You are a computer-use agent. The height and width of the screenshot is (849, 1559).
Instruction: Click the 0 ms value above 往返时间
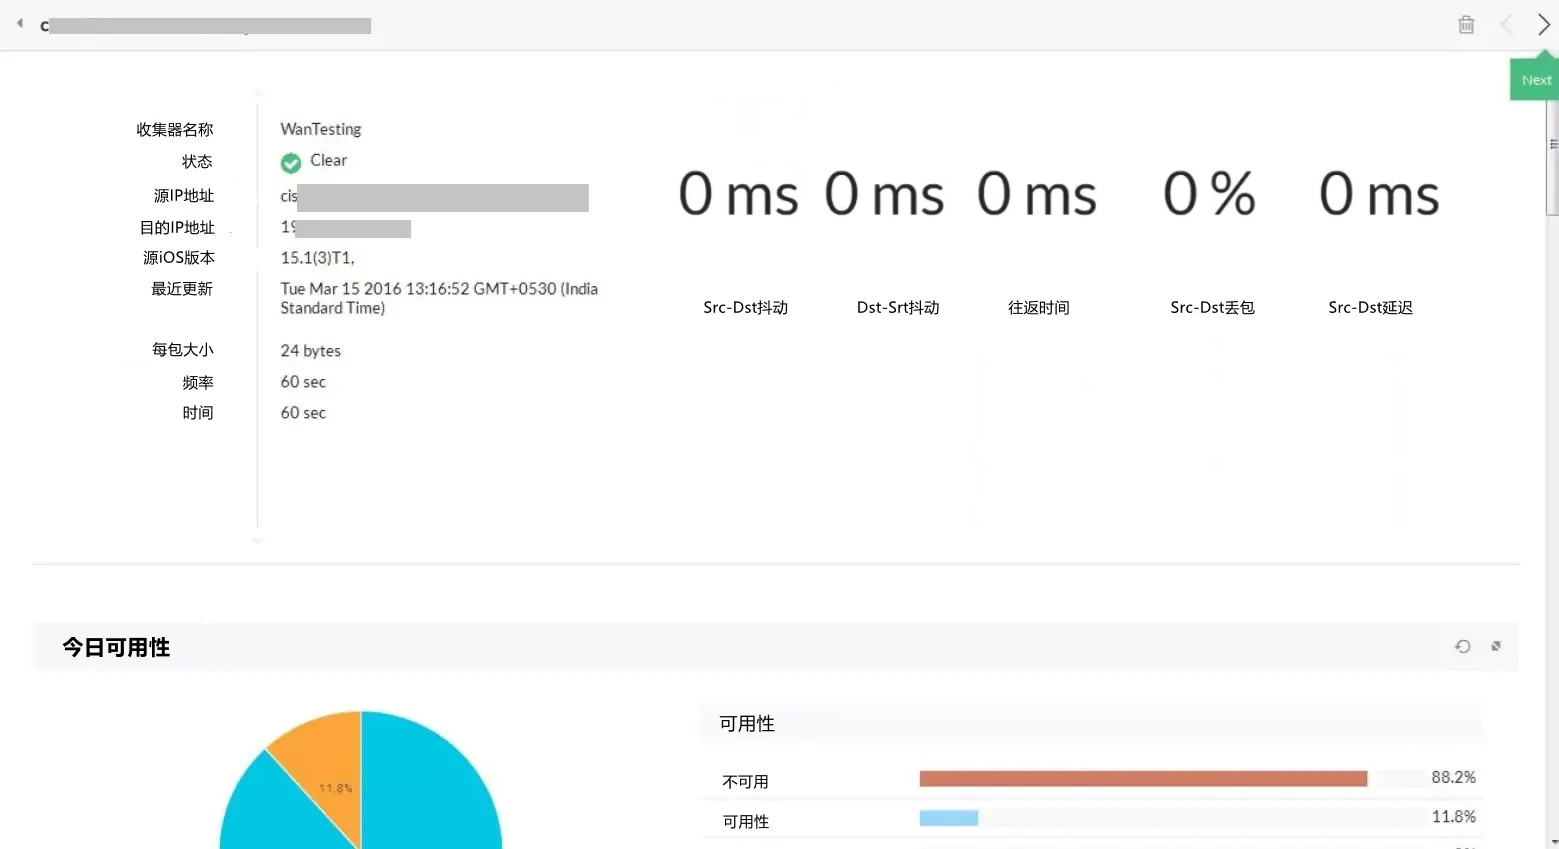click(x=1037, y=194)
